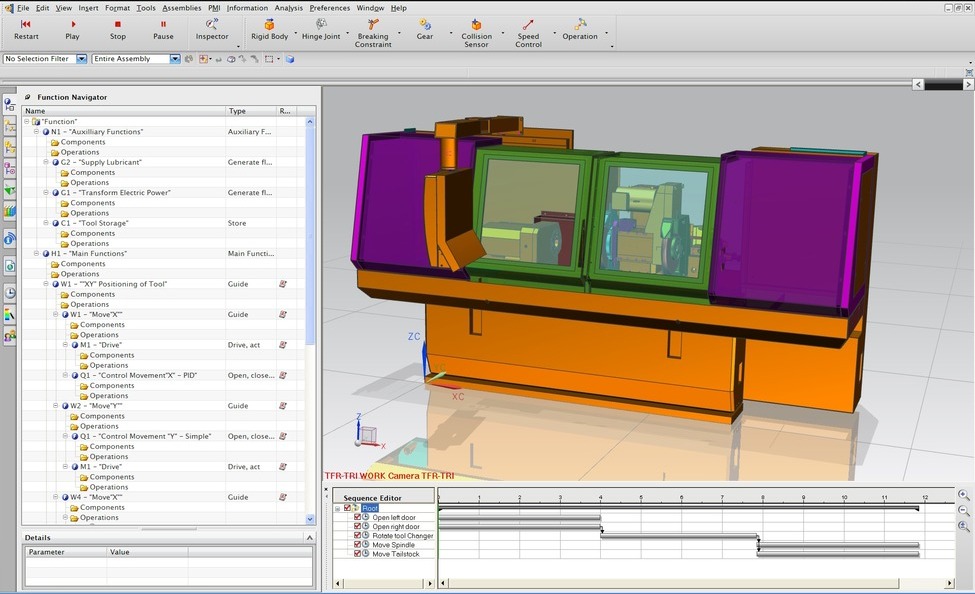Open the Assemblies menu
975x594 pixels.
[182, 8]
